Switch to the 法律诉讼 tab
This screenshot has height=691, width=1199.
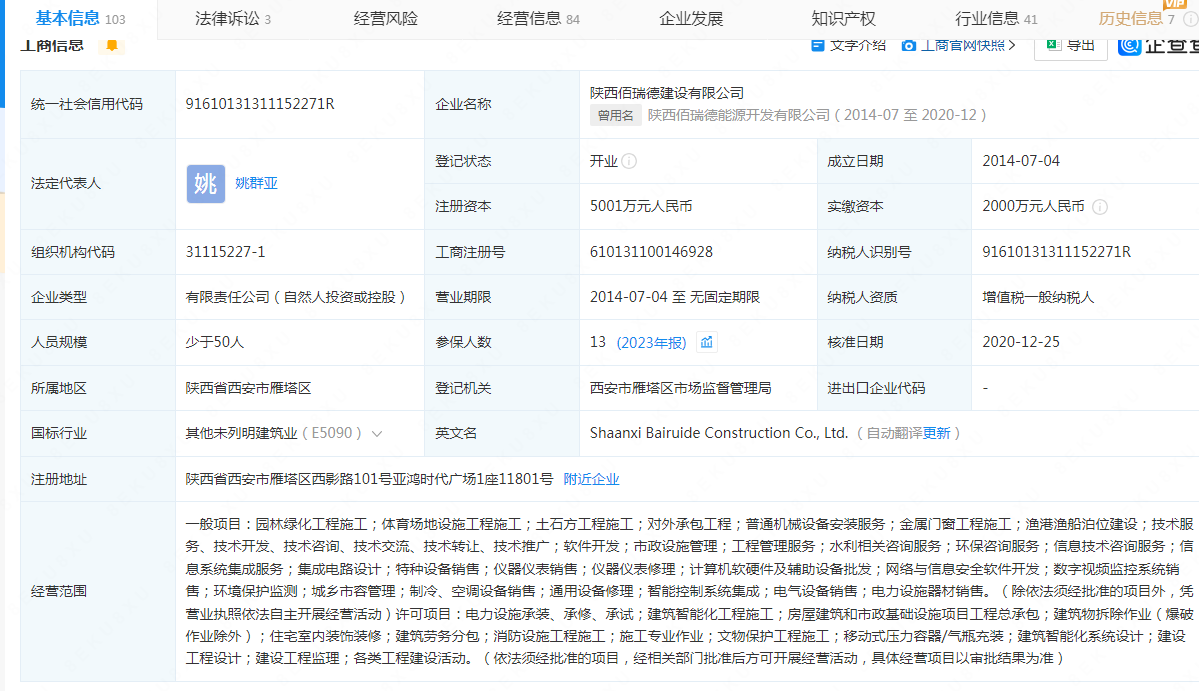(232, 19)
